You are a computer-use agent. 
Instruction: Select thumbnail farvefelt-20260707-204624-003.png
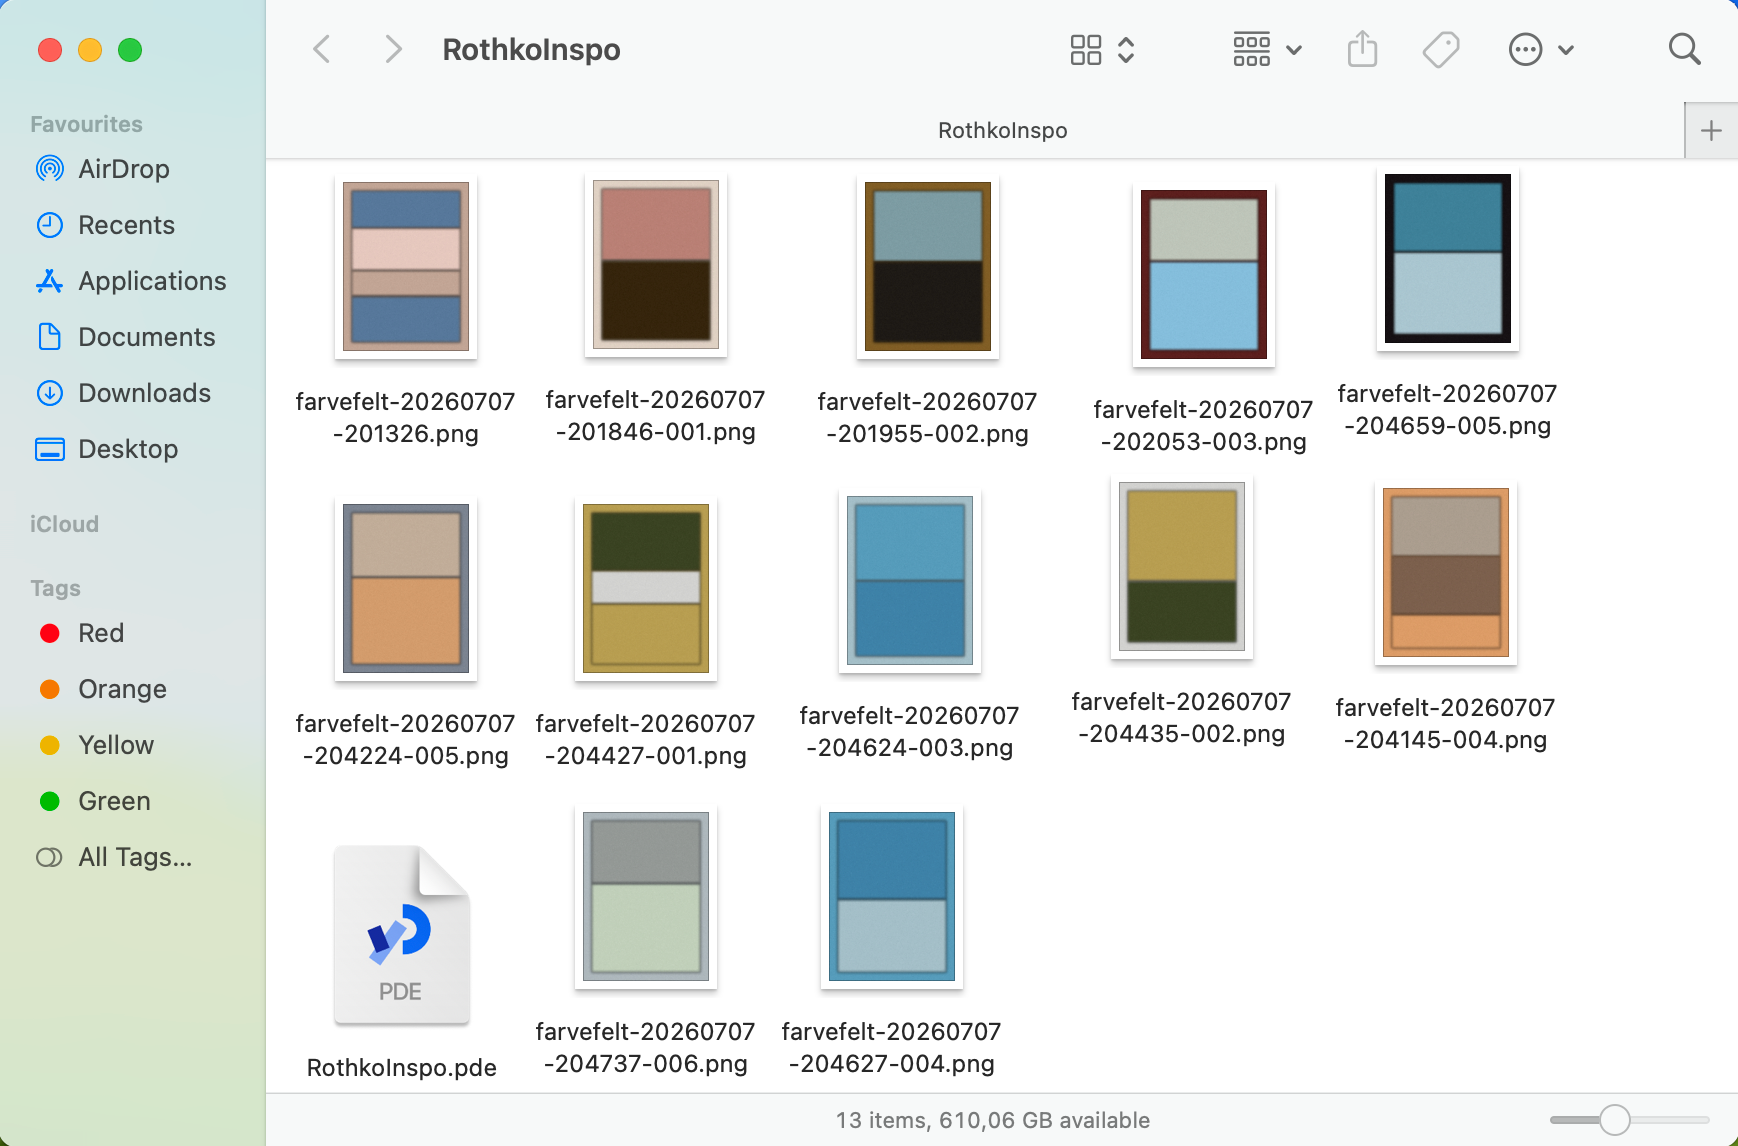coord(910,581)
